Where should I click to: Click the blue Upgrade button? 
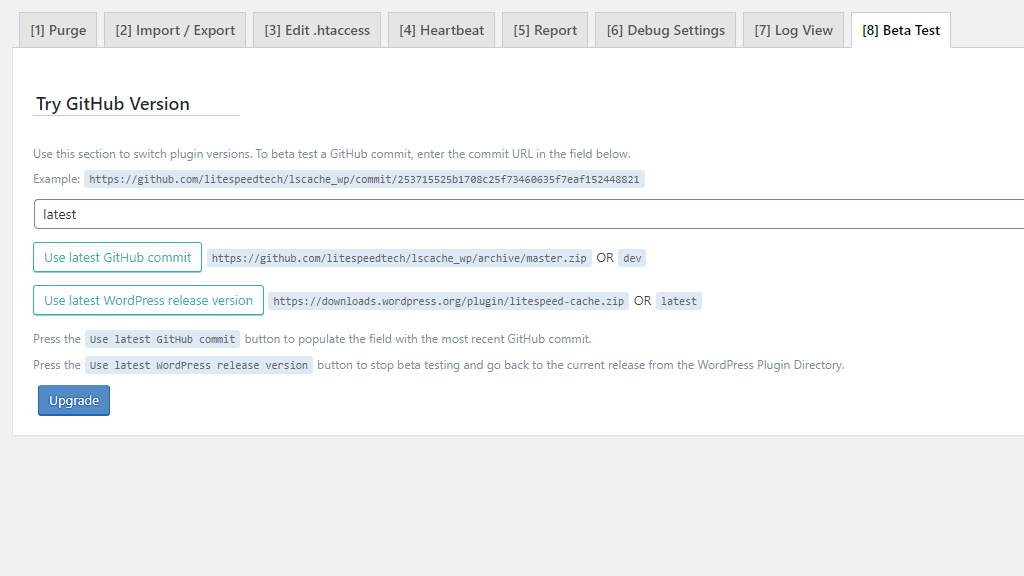point(74,400)
